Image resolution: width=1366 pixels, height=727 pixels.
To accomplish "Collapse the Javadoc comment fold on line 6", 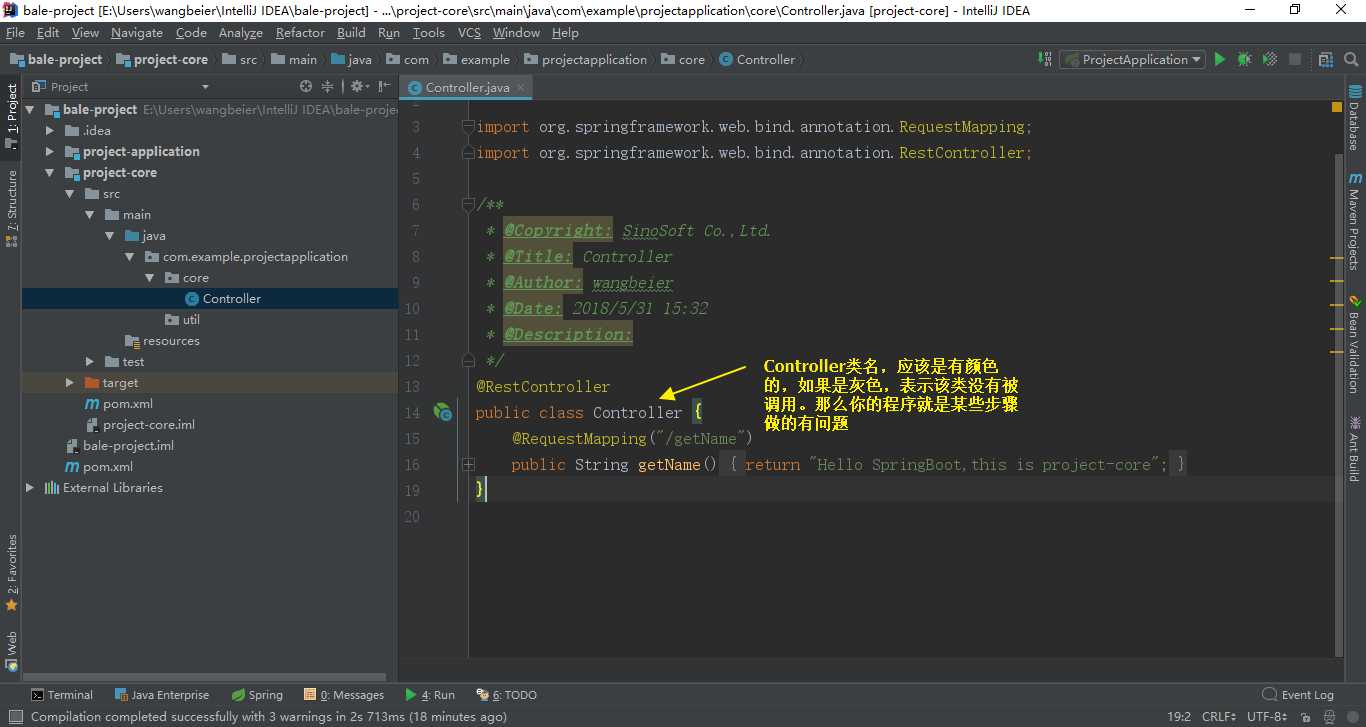I will pyautogui.click(x=468, y=204).
